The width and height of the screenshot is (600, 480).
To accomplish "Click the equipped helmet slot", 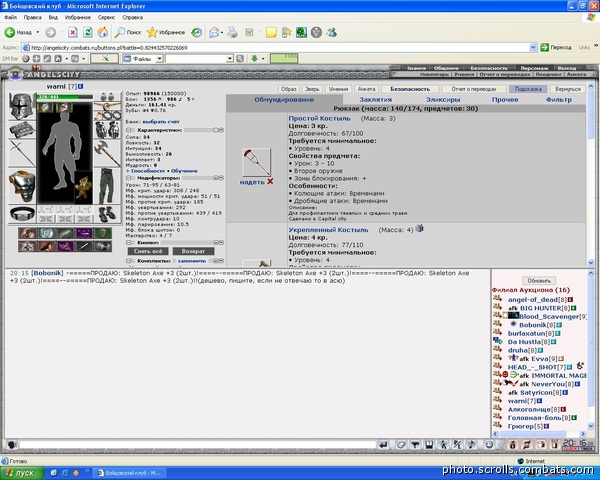I will (x=21, y=106).
